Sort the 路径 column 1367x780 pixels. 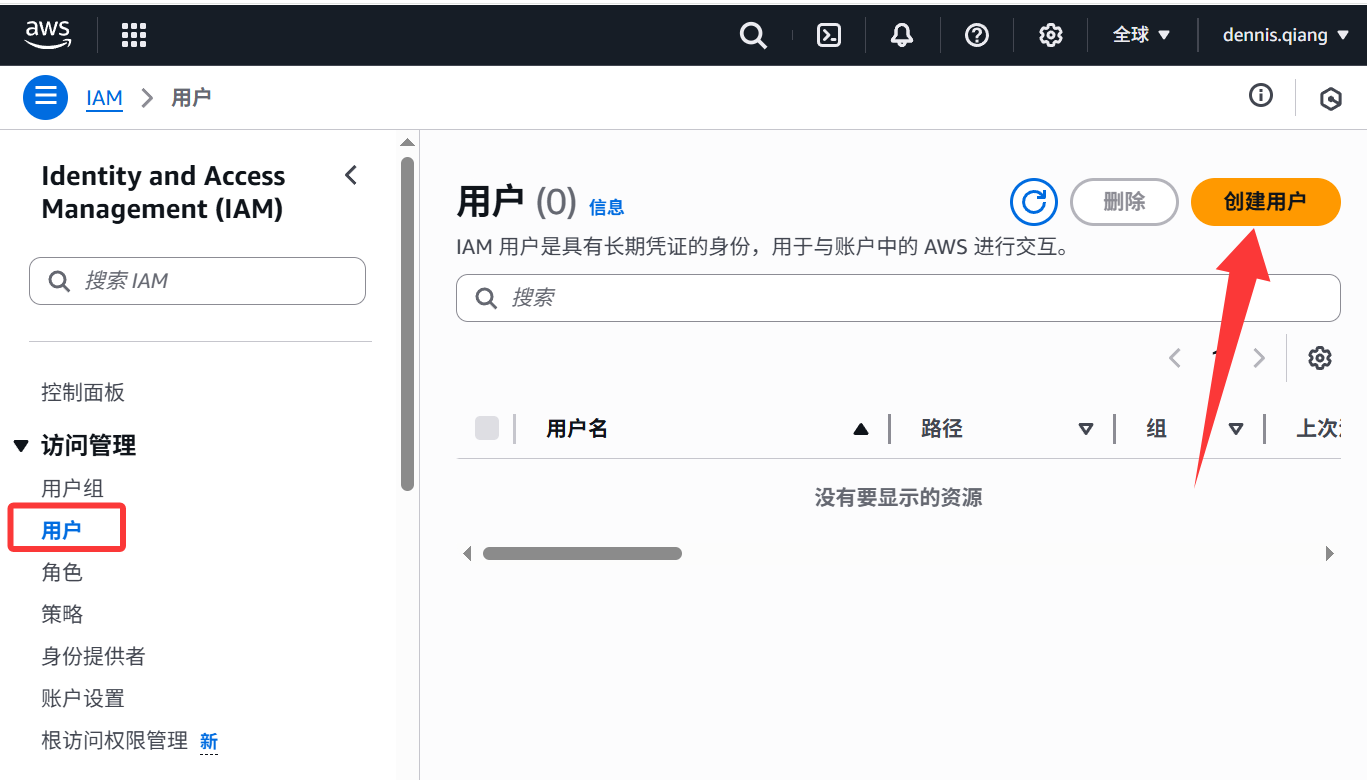tap(1086, 429)
